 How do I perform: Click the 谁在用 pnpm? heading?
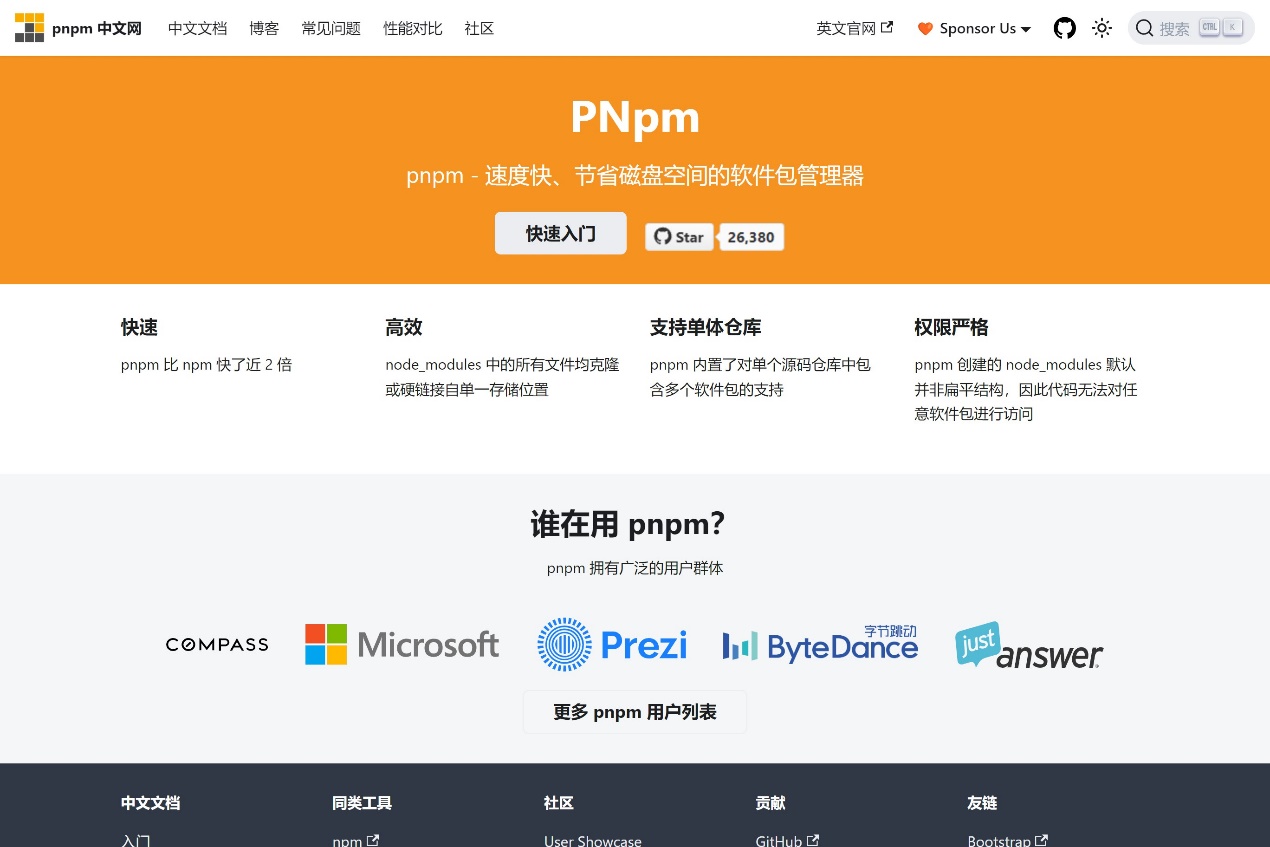pyautogui.click(x=627, y=524)
